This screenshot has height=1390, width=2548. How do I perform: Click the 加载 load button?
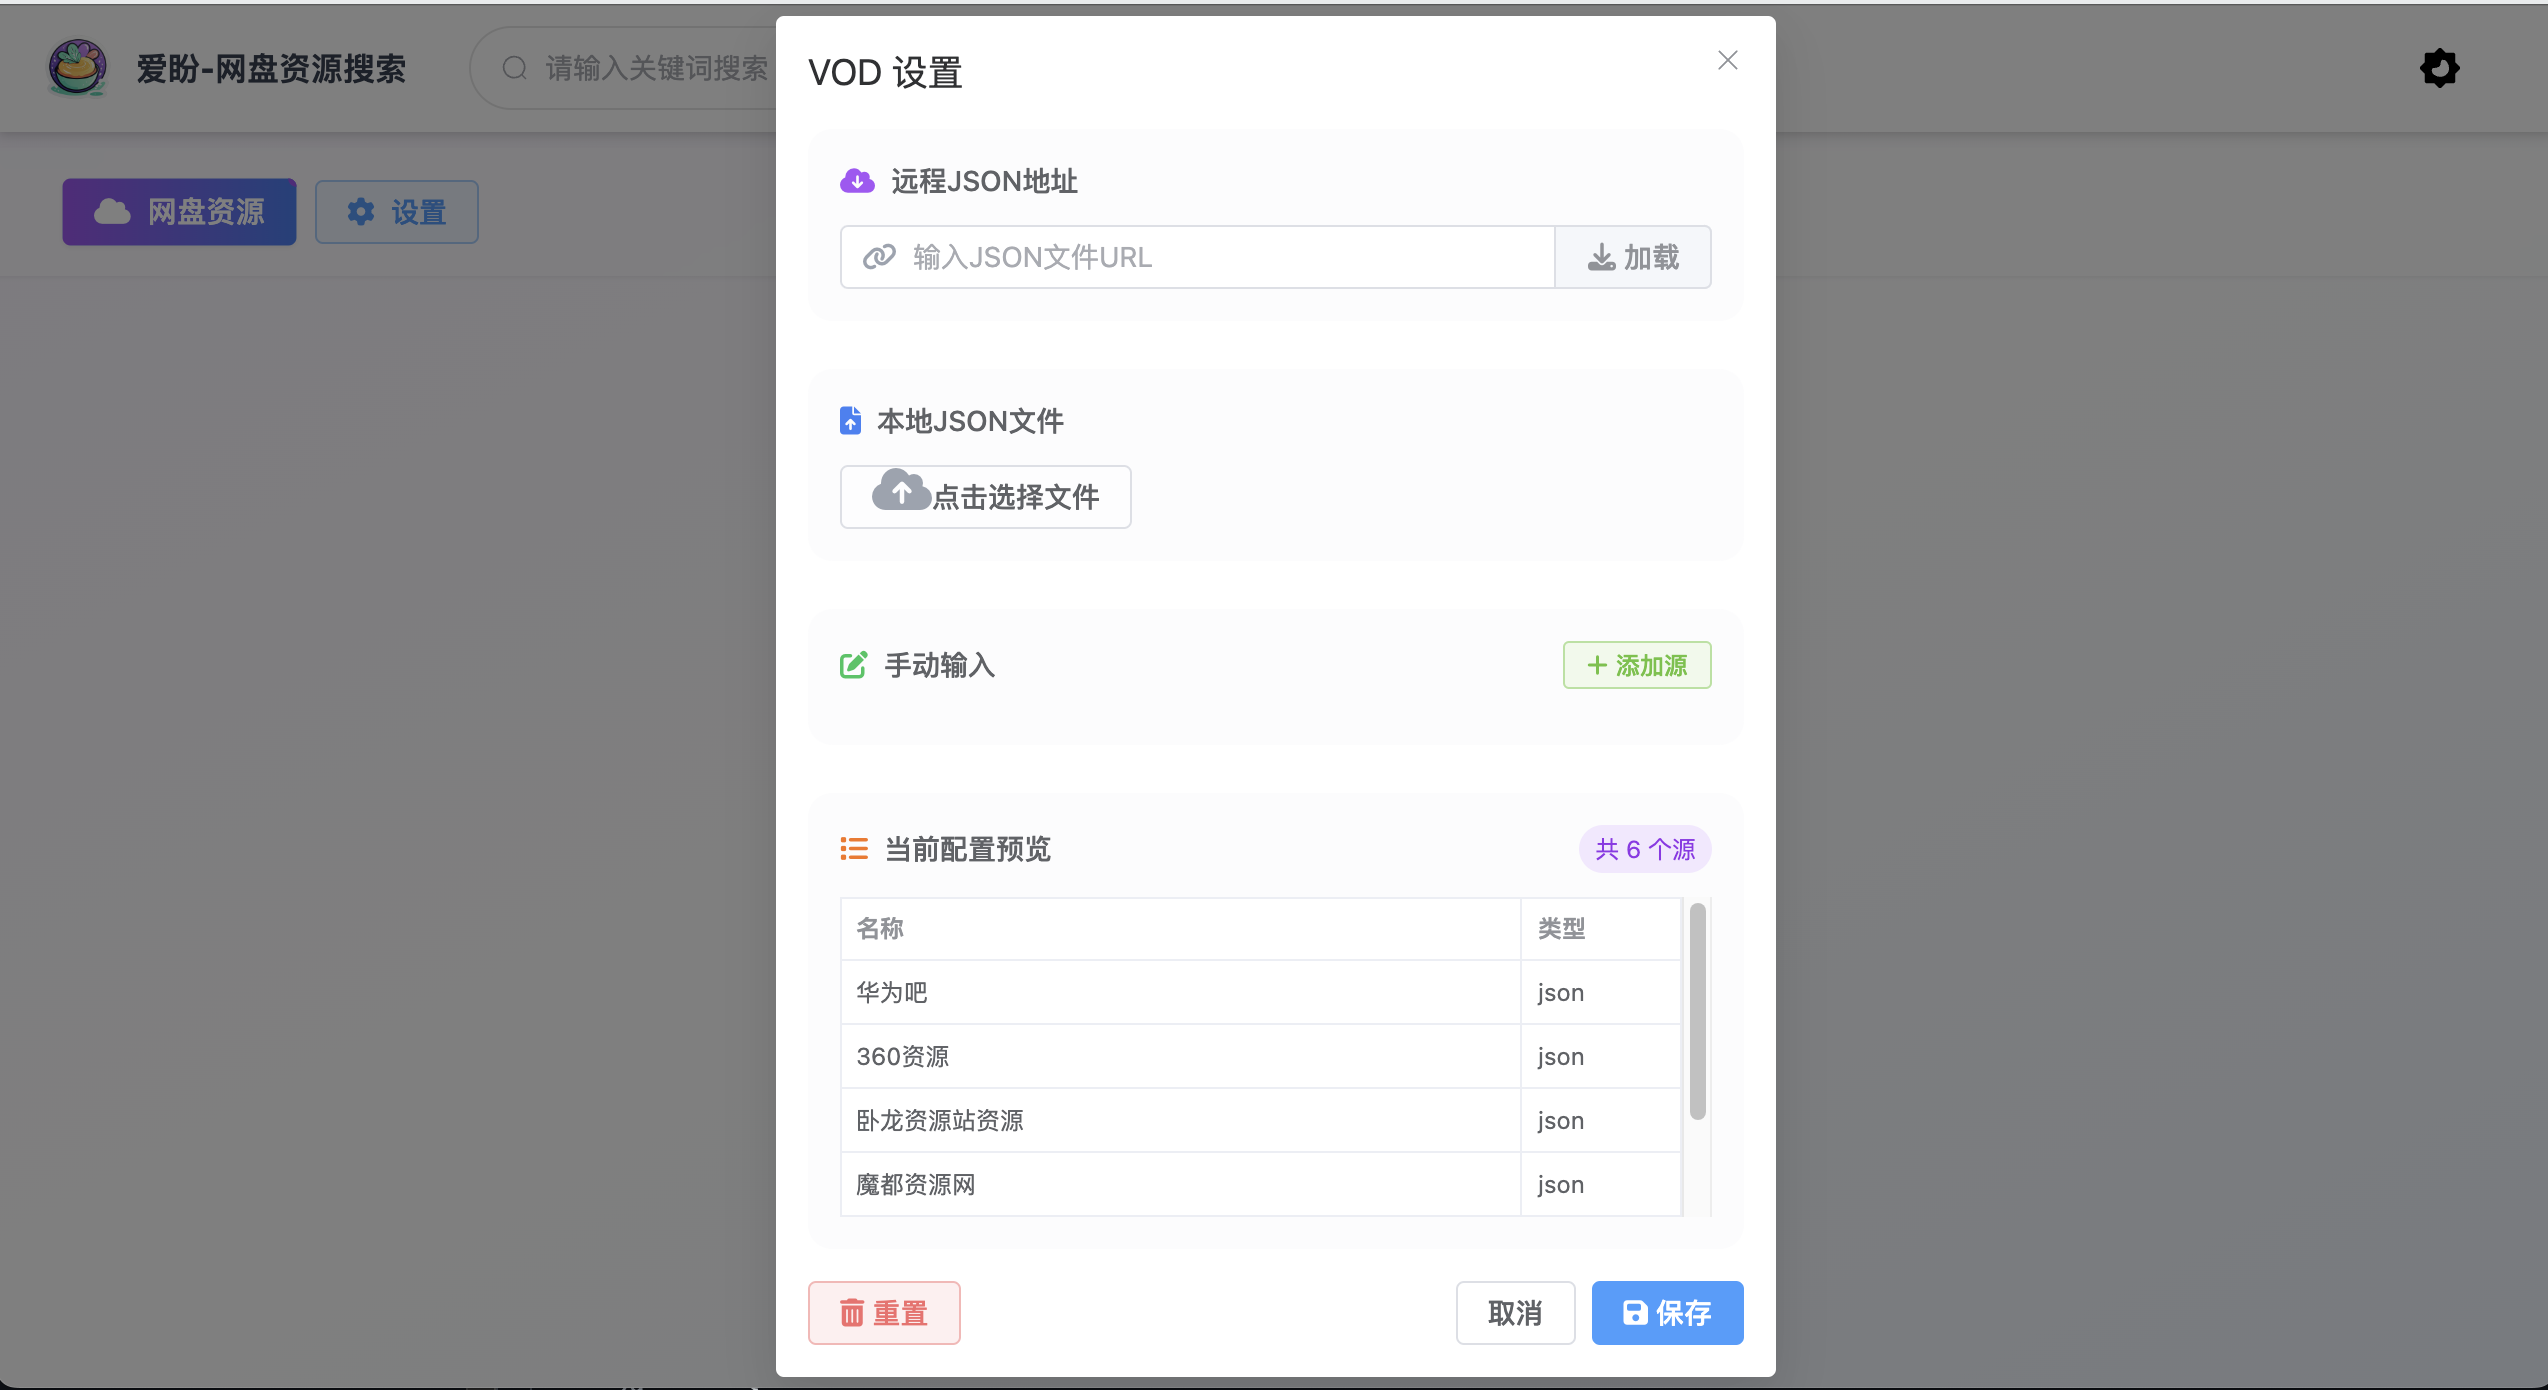pos(1633,258)
